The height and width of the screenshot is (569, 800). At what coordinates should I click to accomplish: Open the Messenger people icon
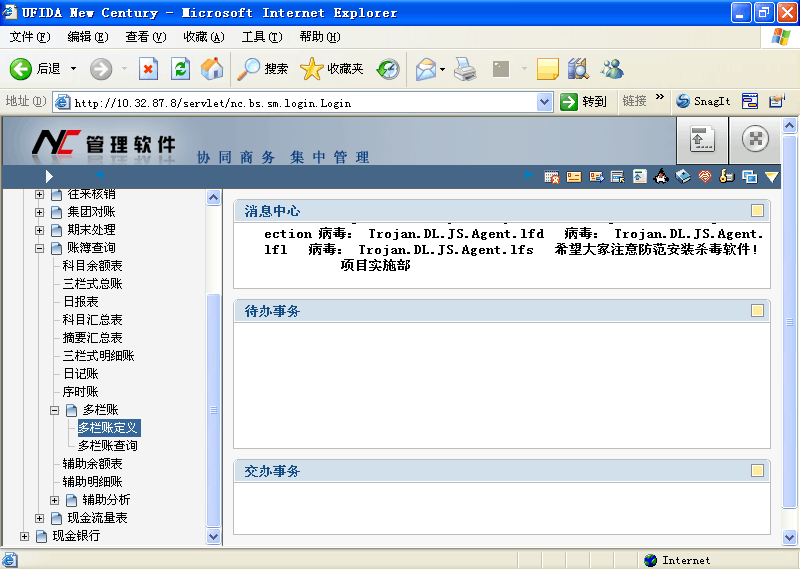(612, 69)
